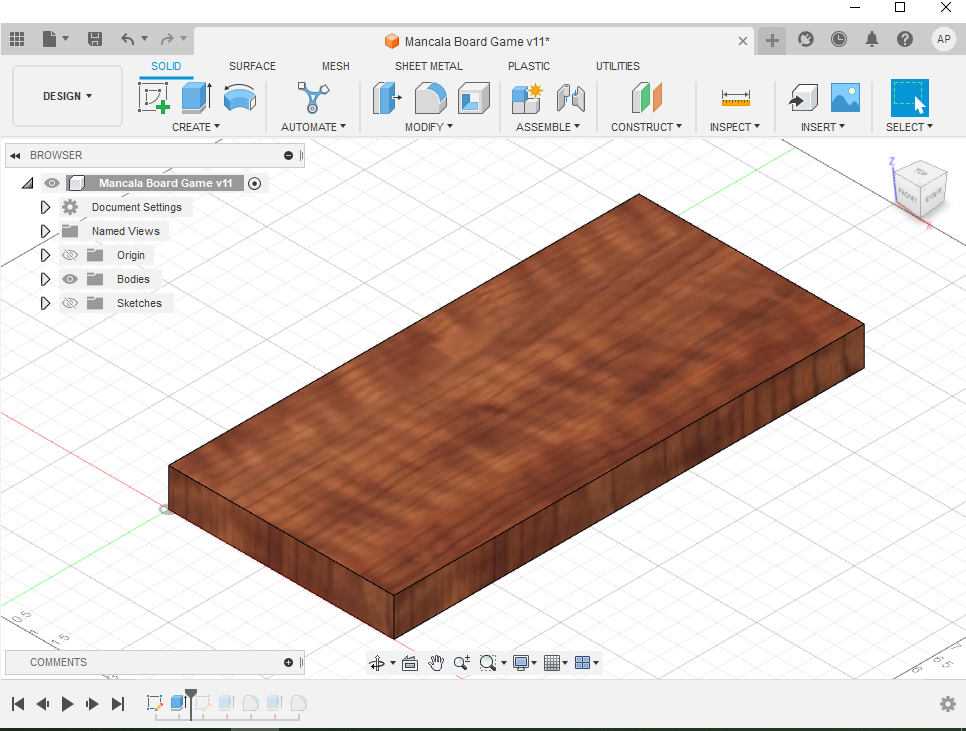Screen dimensions: 966x731
Task: Select the Revolve tool in Create panel
Action: (240, 98)
